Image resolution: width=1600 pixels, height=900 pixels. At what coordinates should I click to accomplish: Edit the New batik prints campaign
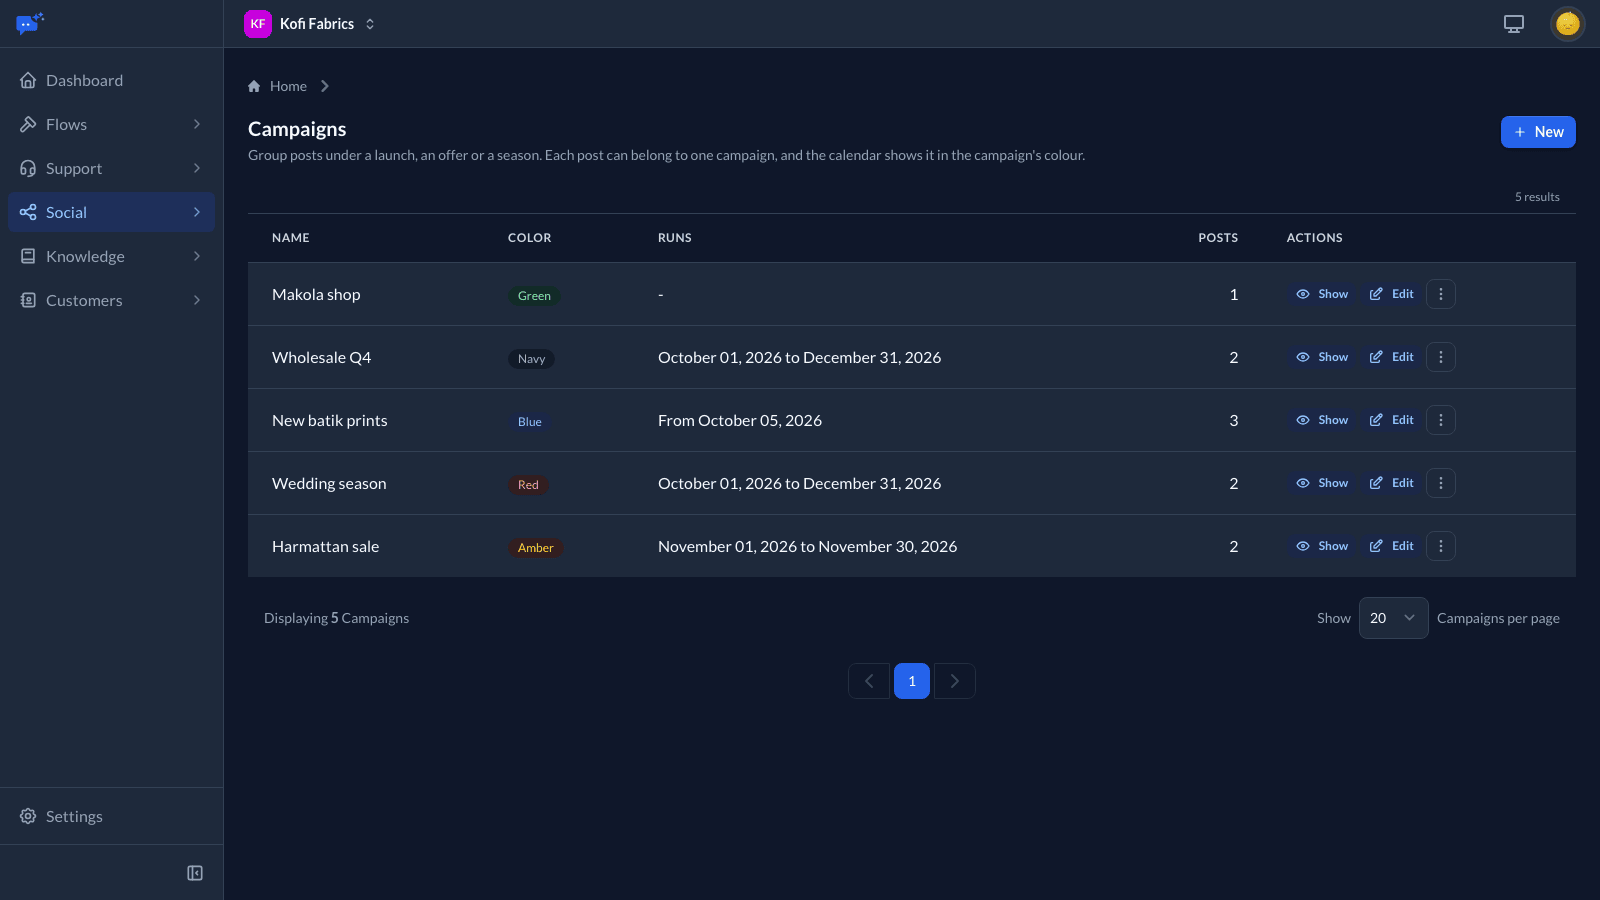[1391, 420]
